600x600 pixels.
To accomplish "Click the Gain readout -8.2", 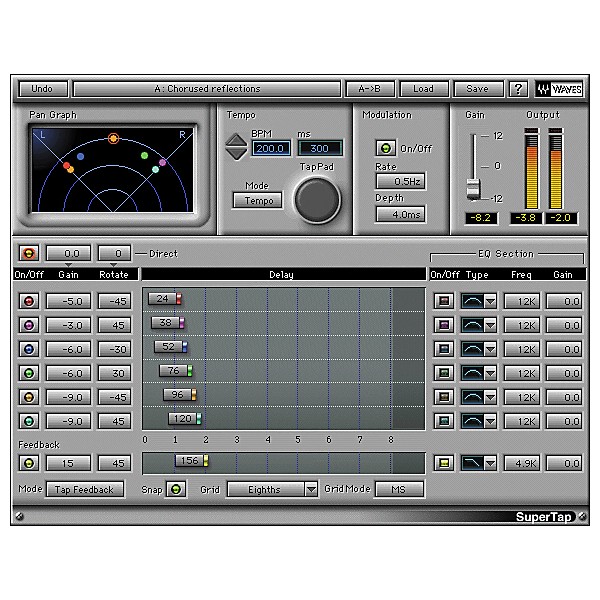I will (481, 218).
